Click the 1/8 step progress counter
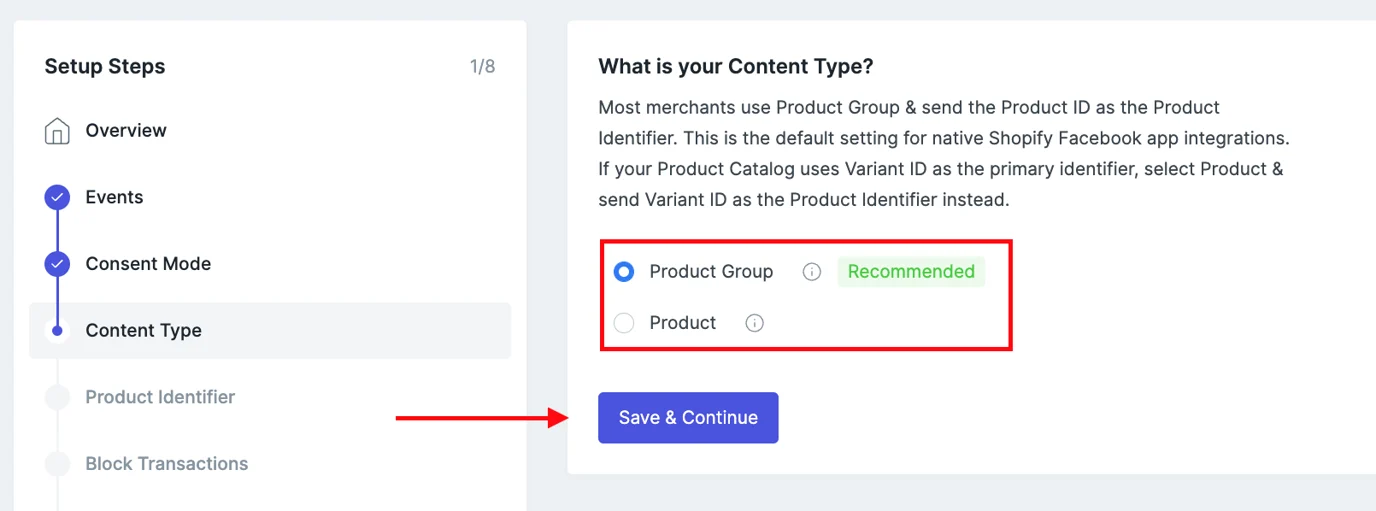 click(482, 67)
